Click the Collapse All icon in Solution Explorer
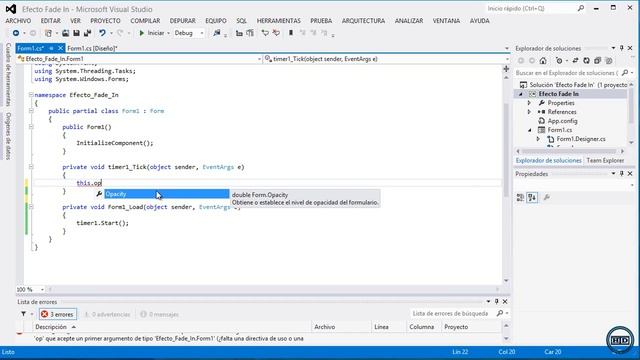This screenshot has height=360, width=640. 598,61
